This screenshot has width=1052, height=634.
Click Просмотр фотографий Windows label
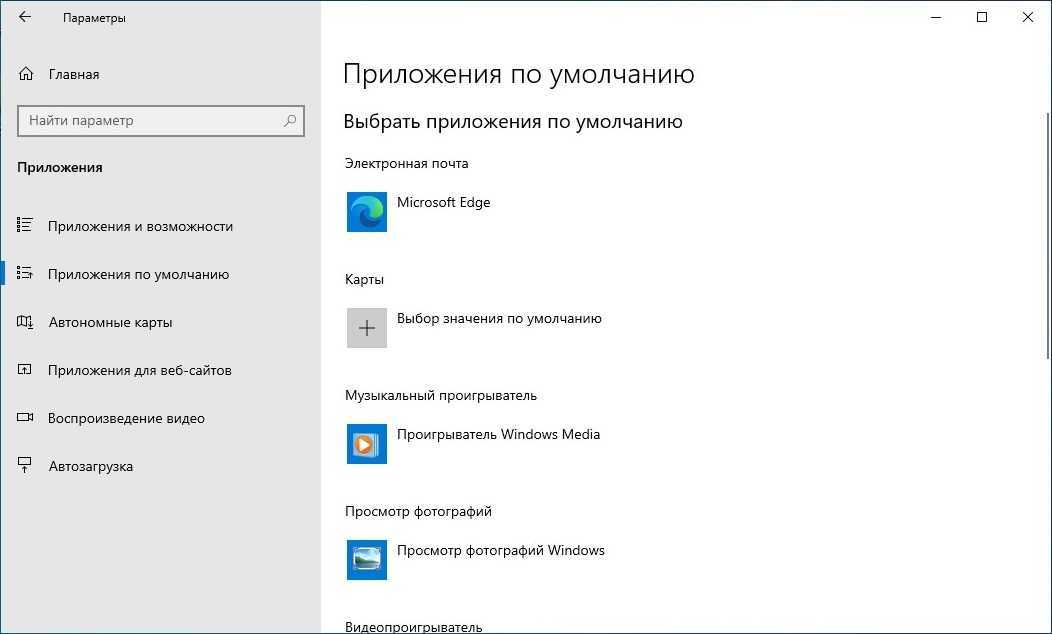coord(501,550)
